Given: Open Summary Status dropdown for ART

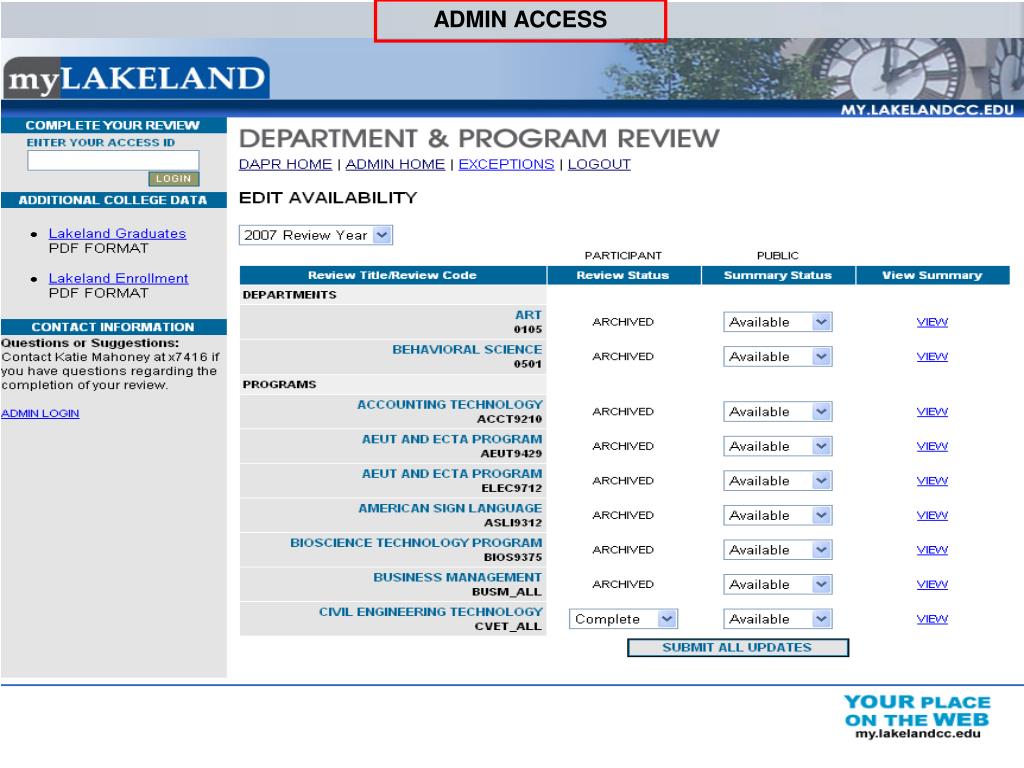Looking at the screenshot, I should pyautogui.click(x=777, y=322).
